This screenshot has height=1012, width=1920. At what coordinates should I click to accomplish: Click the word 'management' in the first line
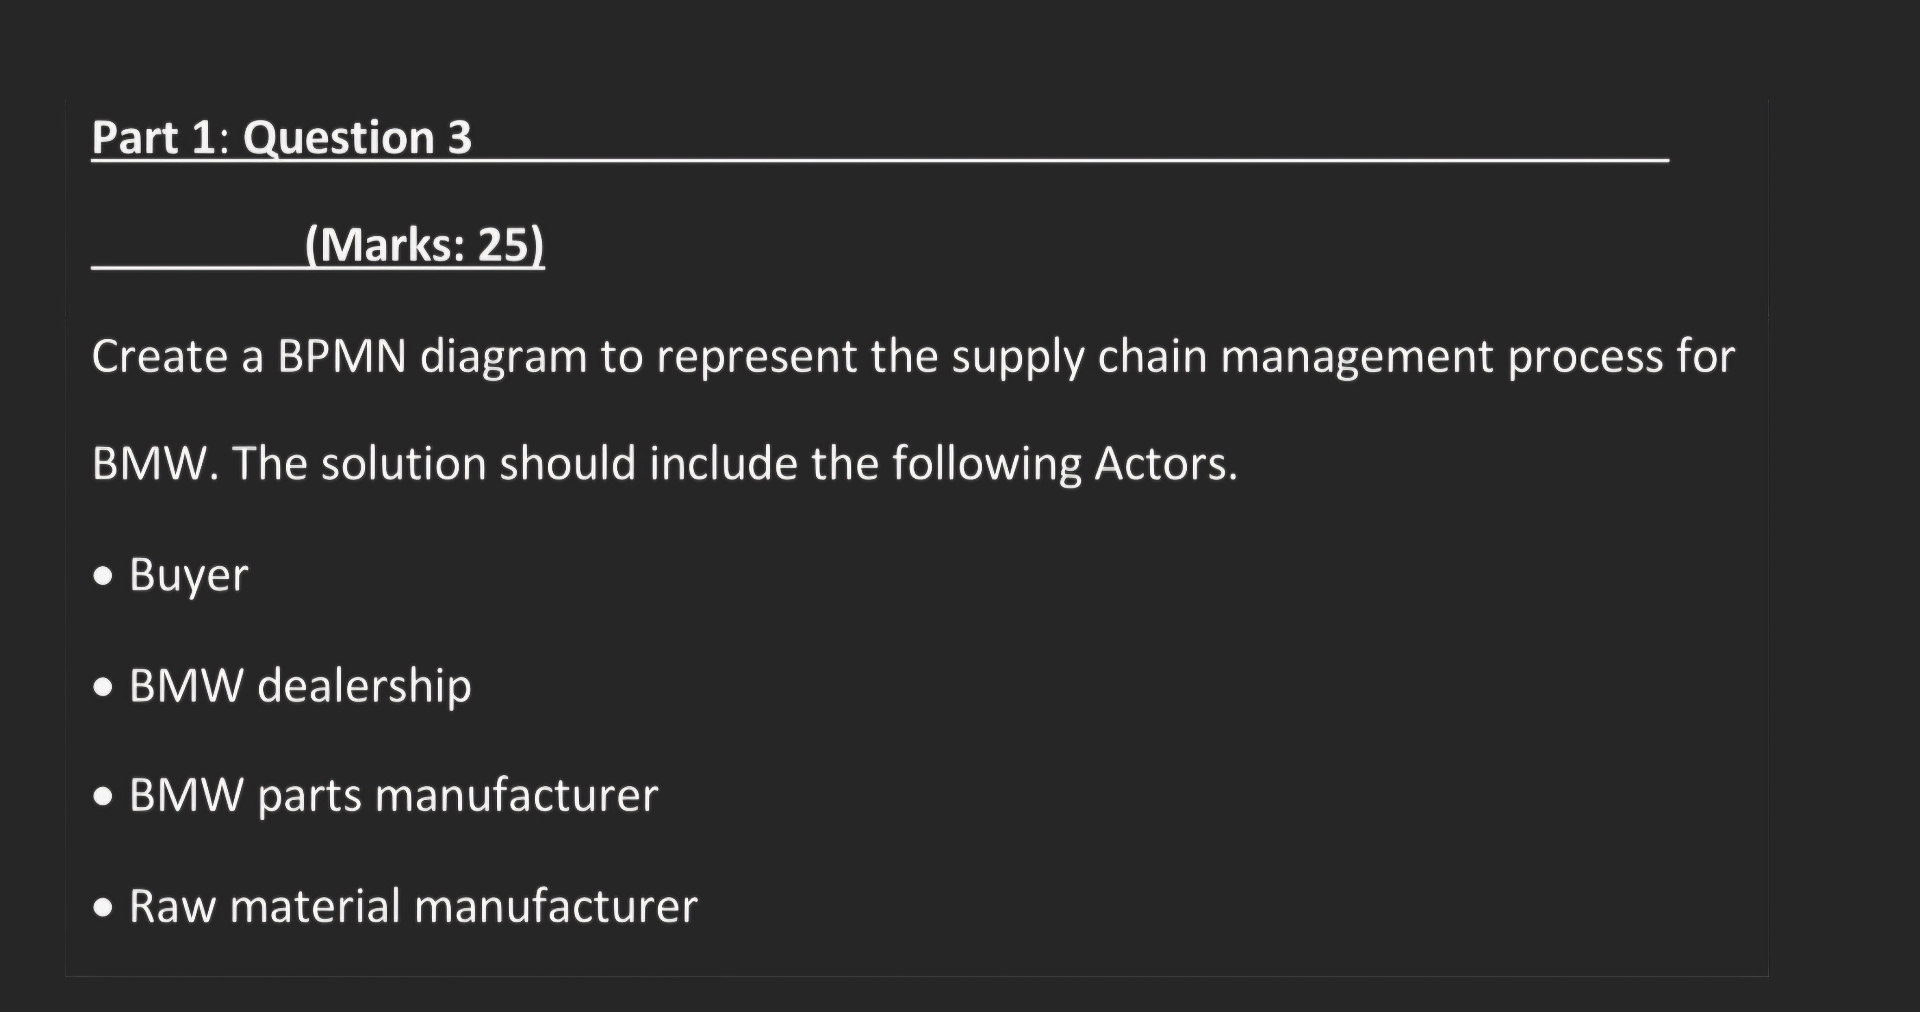(x=1356, y=359)
